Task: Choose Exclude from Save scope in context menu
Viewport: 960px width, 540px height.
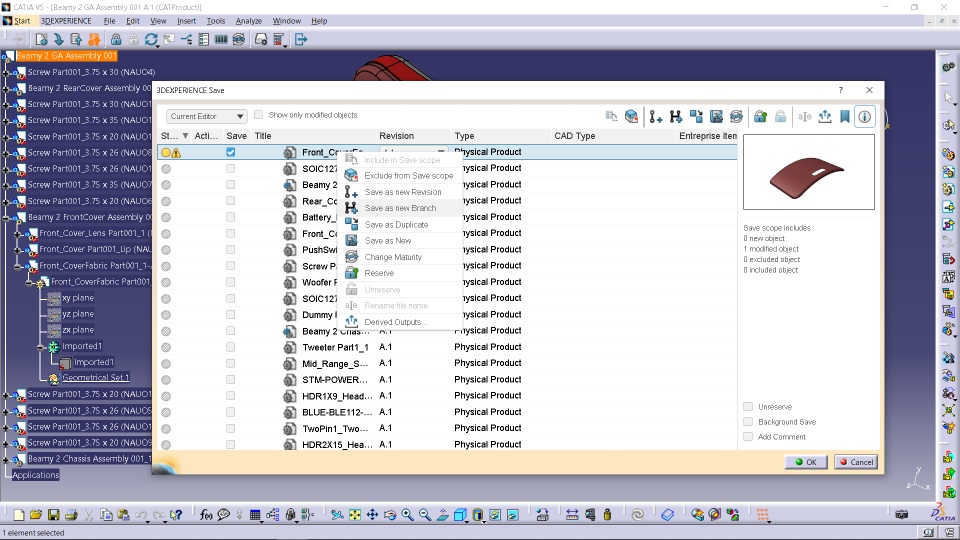Action: pyautogui.click(x=400, y=176)
